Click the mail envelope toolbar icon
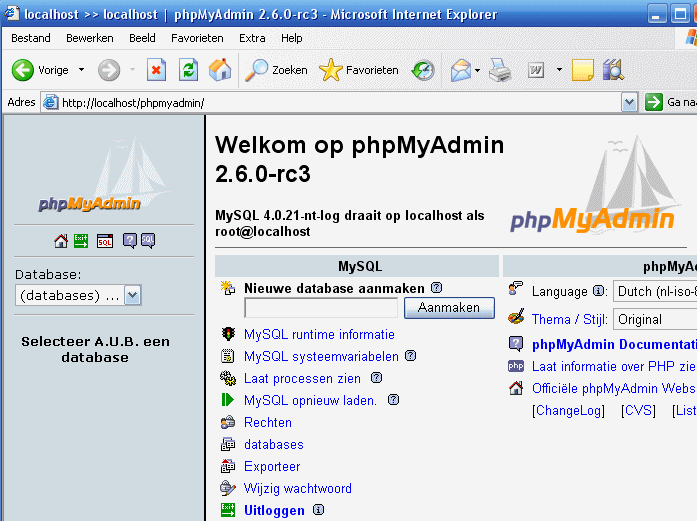The height and width of the screenshot is (521, 697). pyautogui.click(x=461, y=70)
